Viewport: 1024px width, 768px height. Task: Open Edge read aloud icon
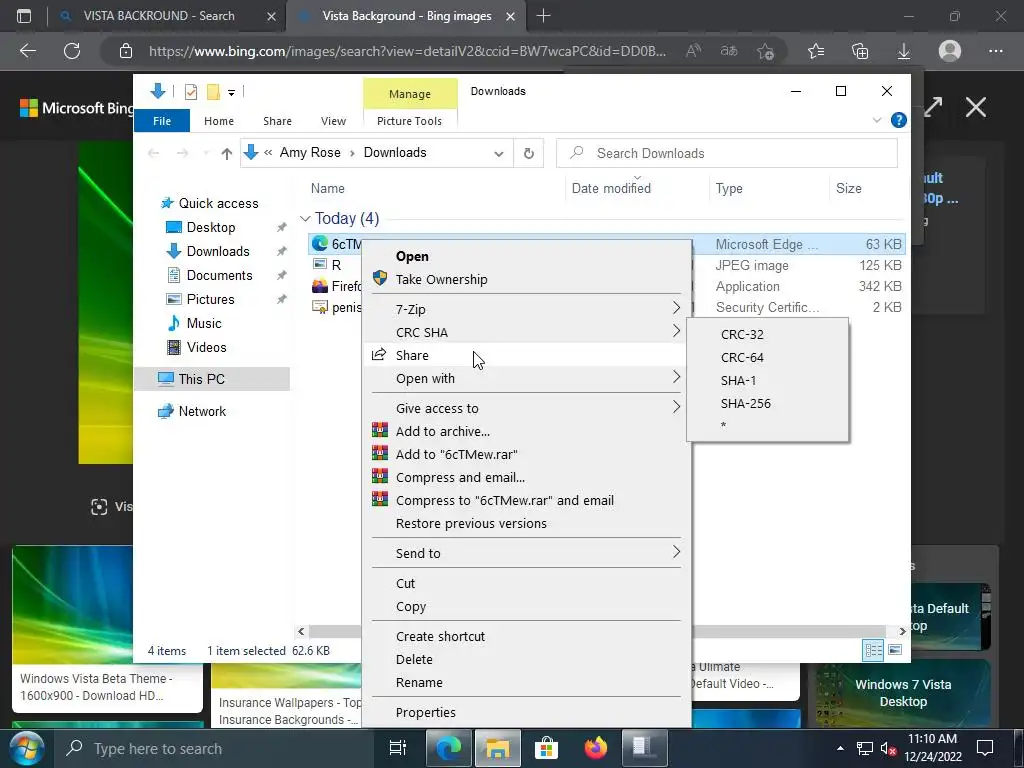pyautogui.click(x=694, y=51)
